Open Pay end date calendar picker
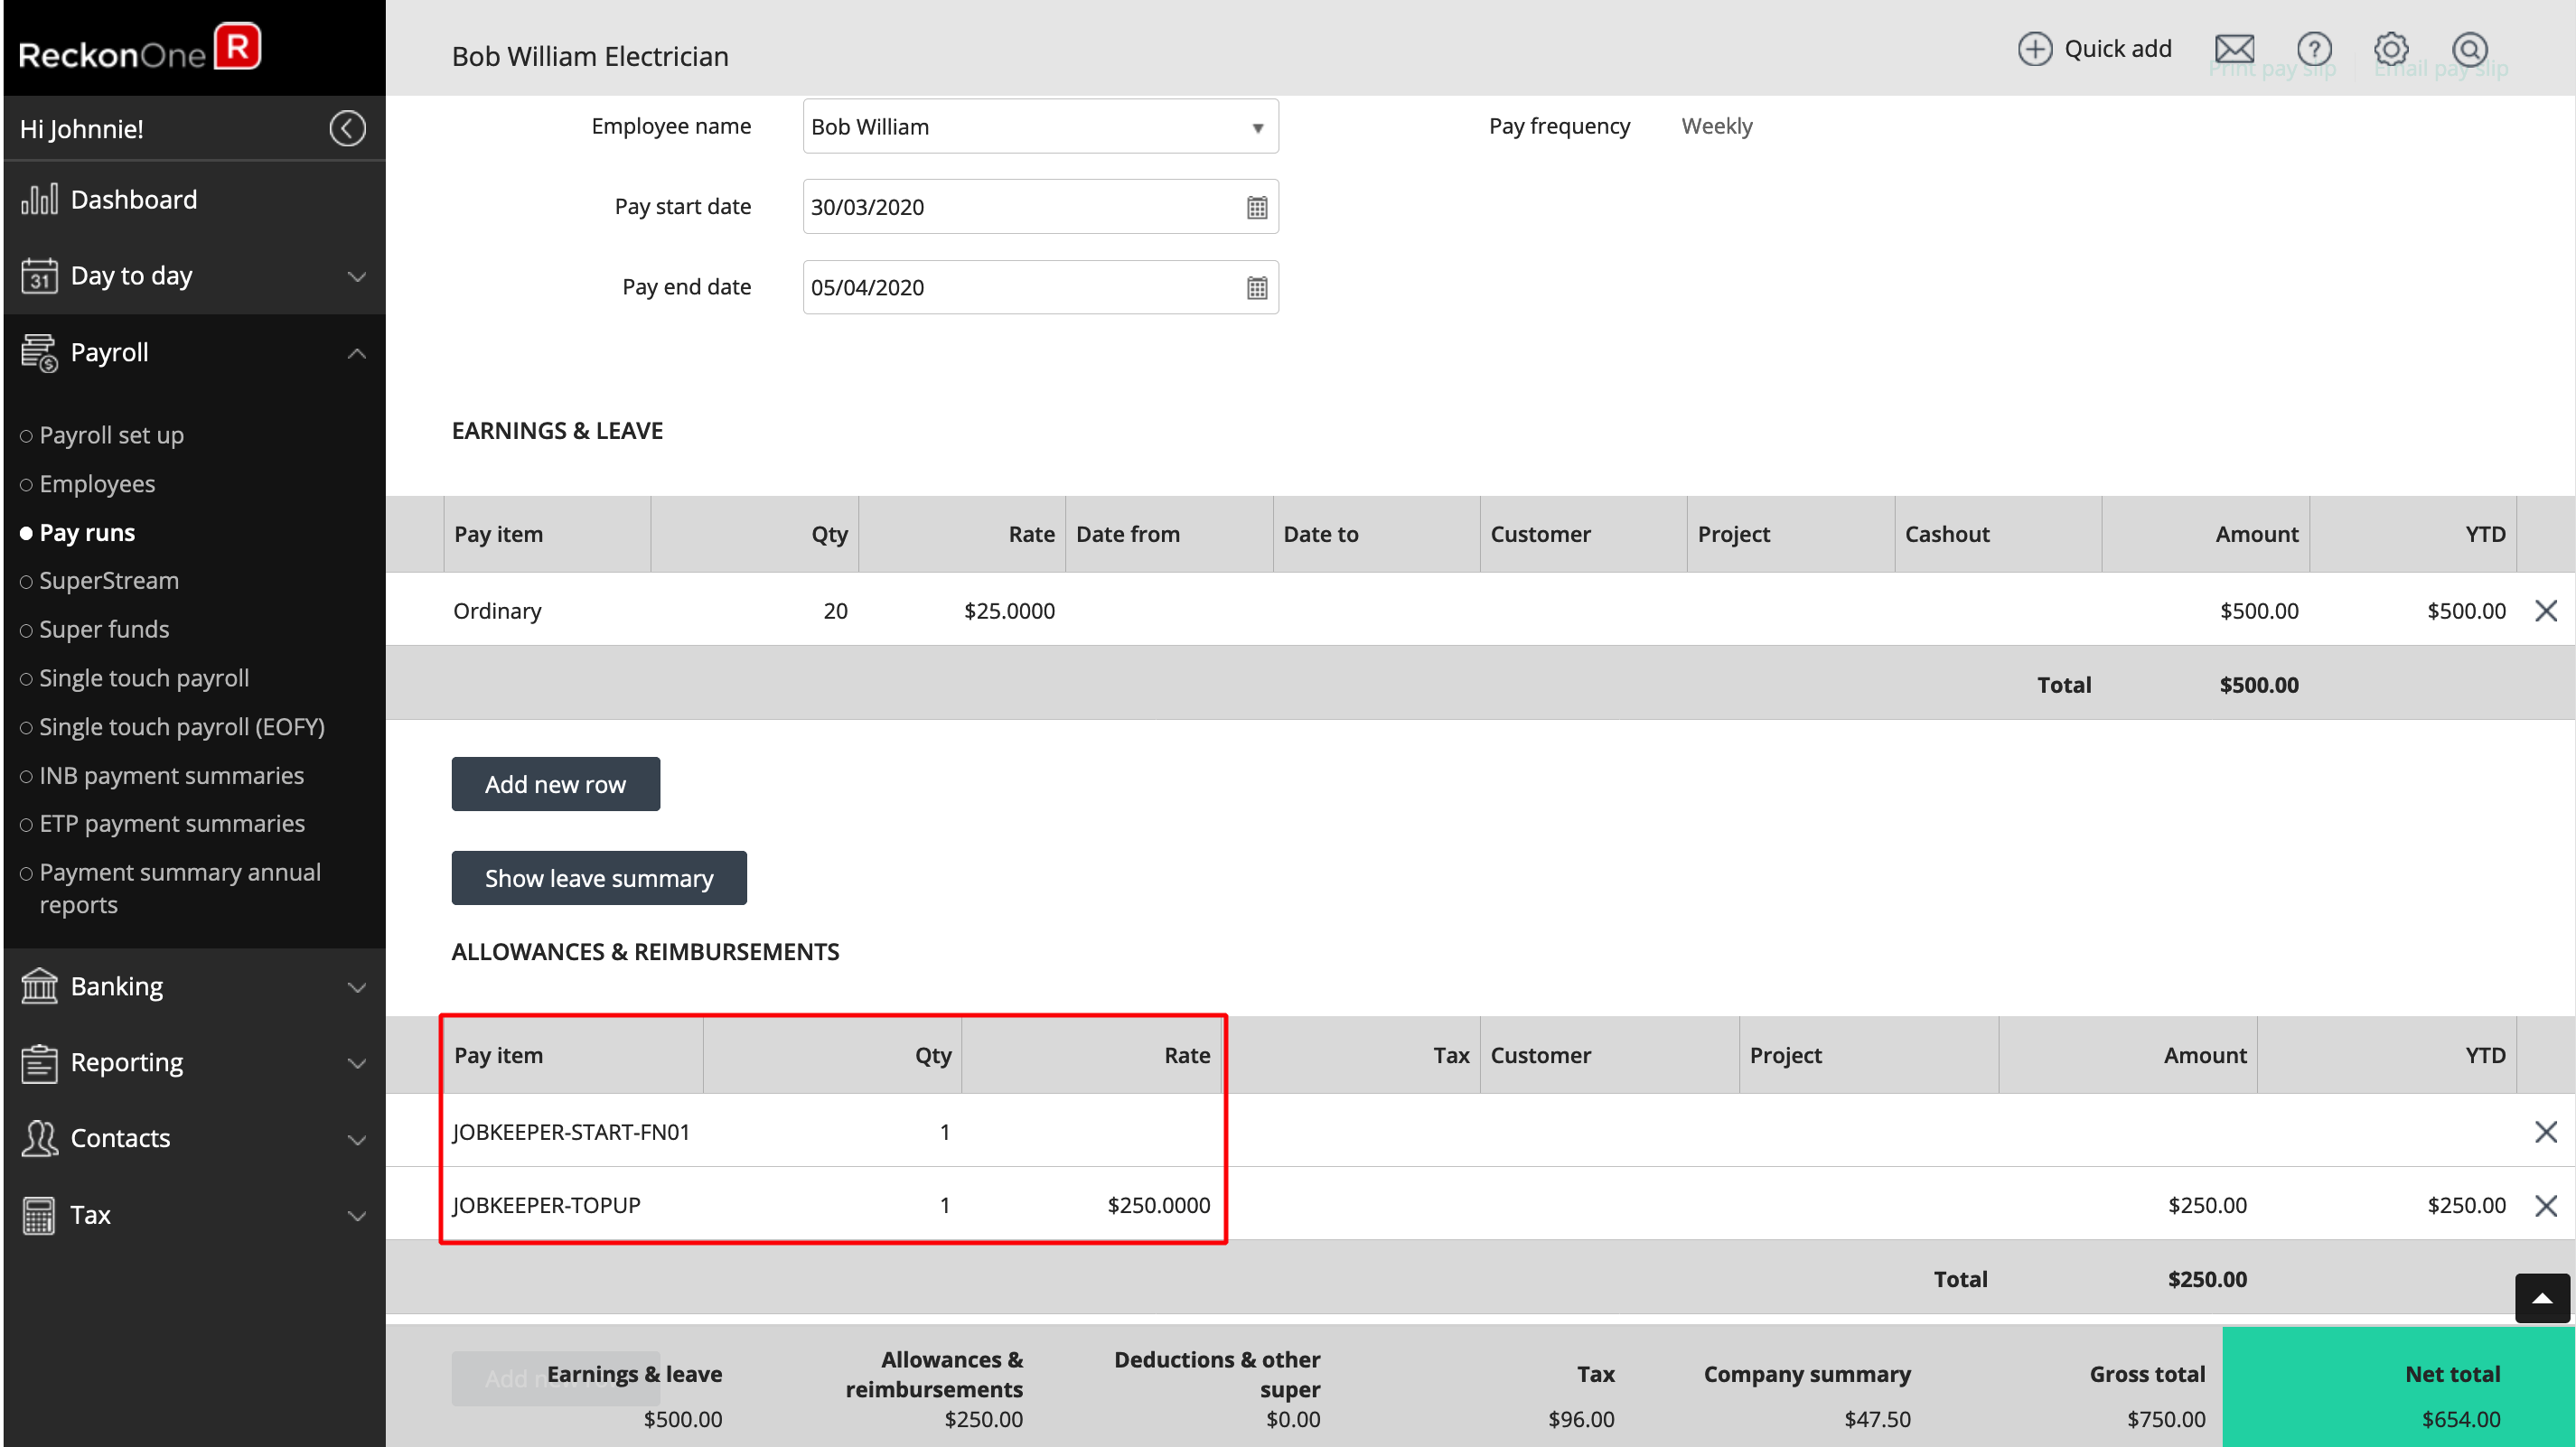Screen dimensions: 2576x1447 click(1257, 287)
